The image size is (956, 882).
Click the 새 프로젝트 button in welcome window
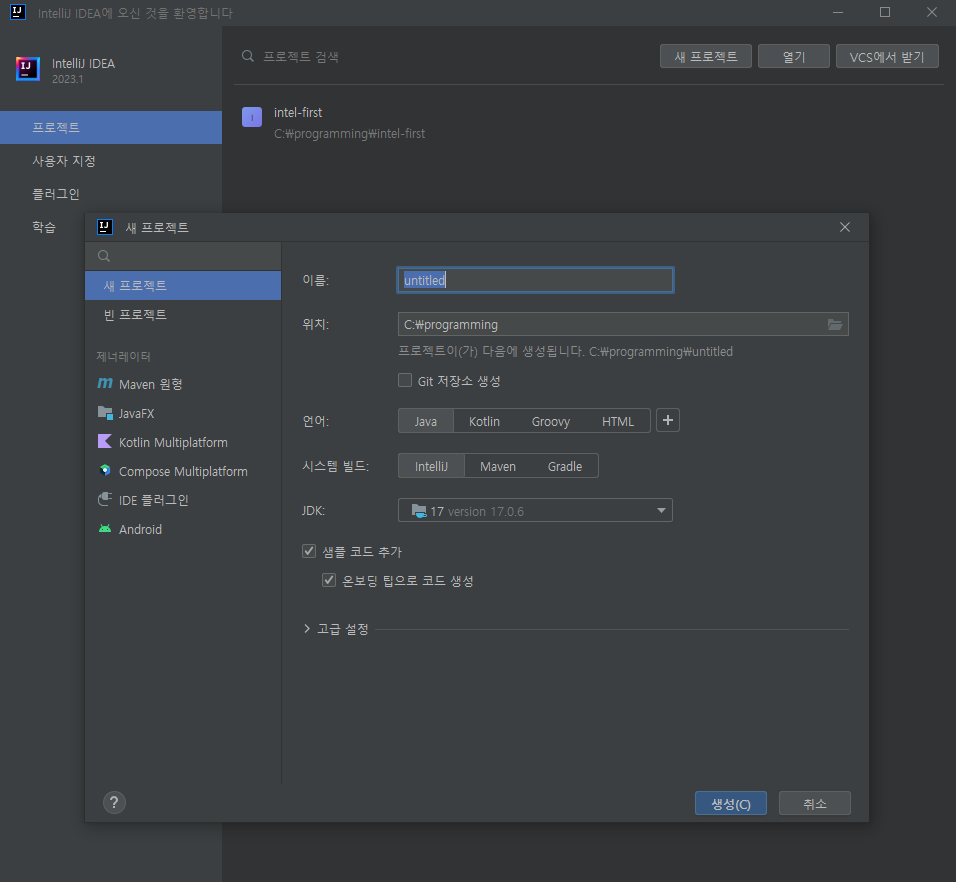[705, 57]
